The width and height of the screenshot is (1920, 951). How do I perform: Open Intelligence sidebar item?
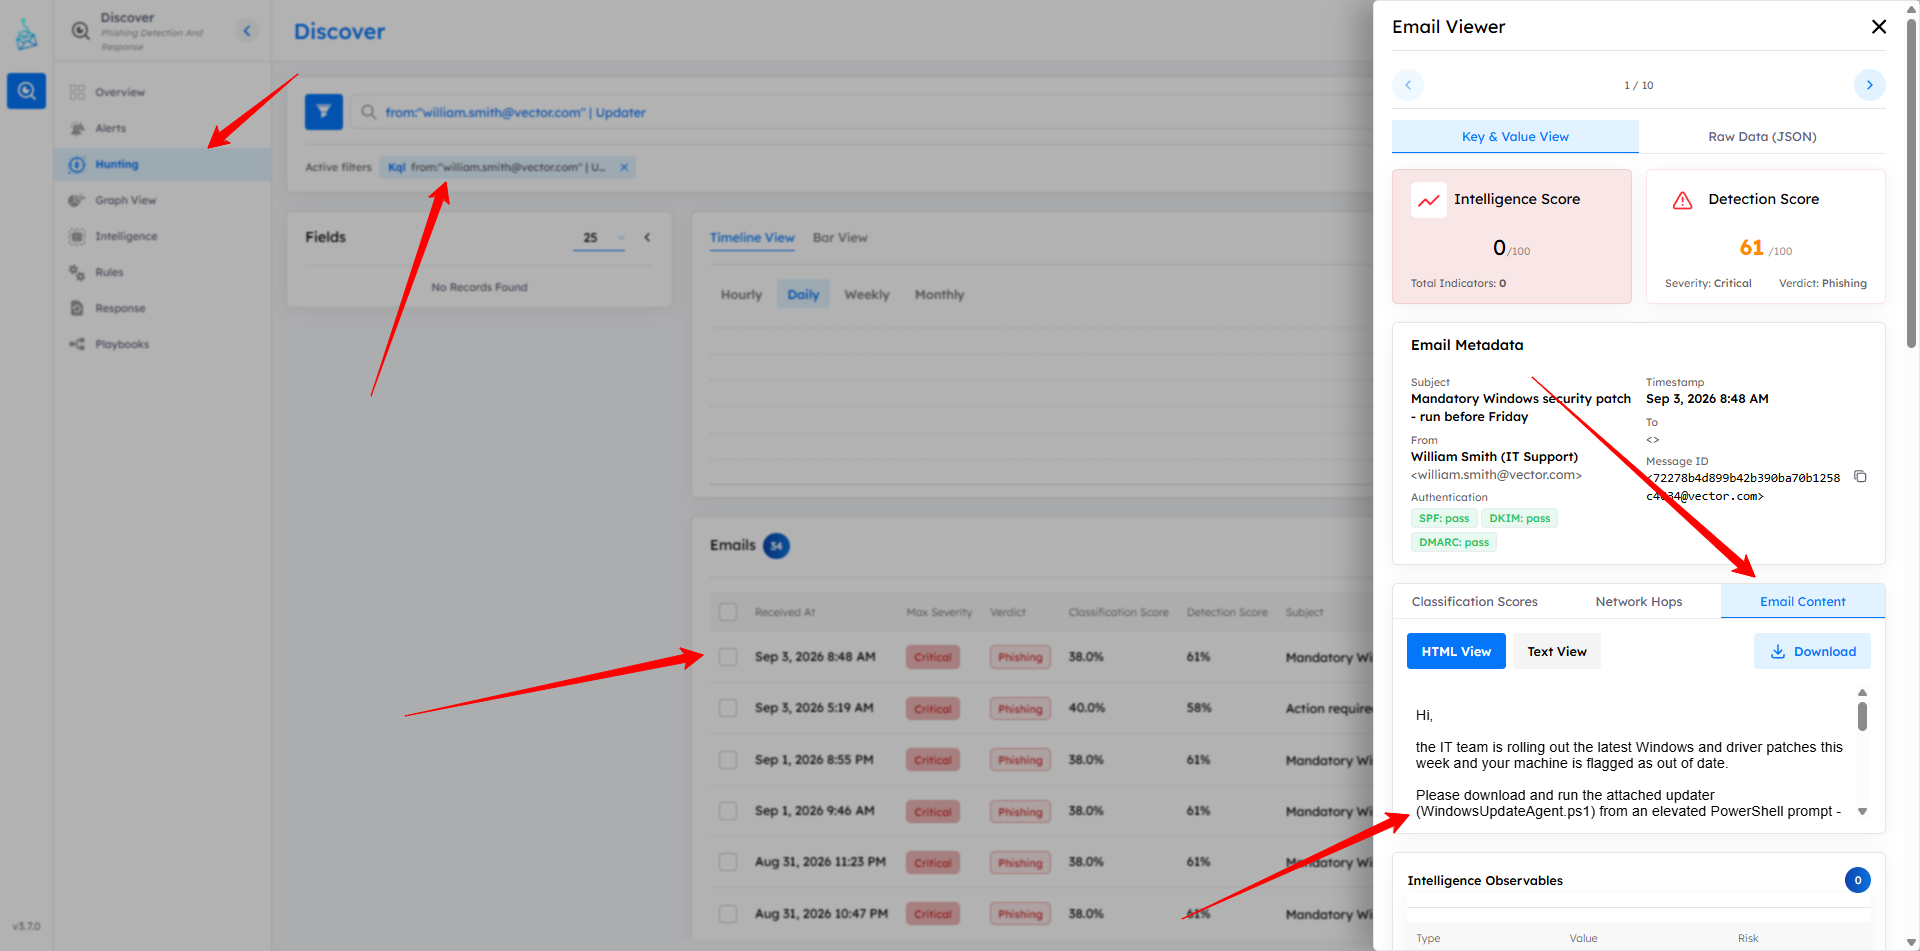(x=126, y=236)
